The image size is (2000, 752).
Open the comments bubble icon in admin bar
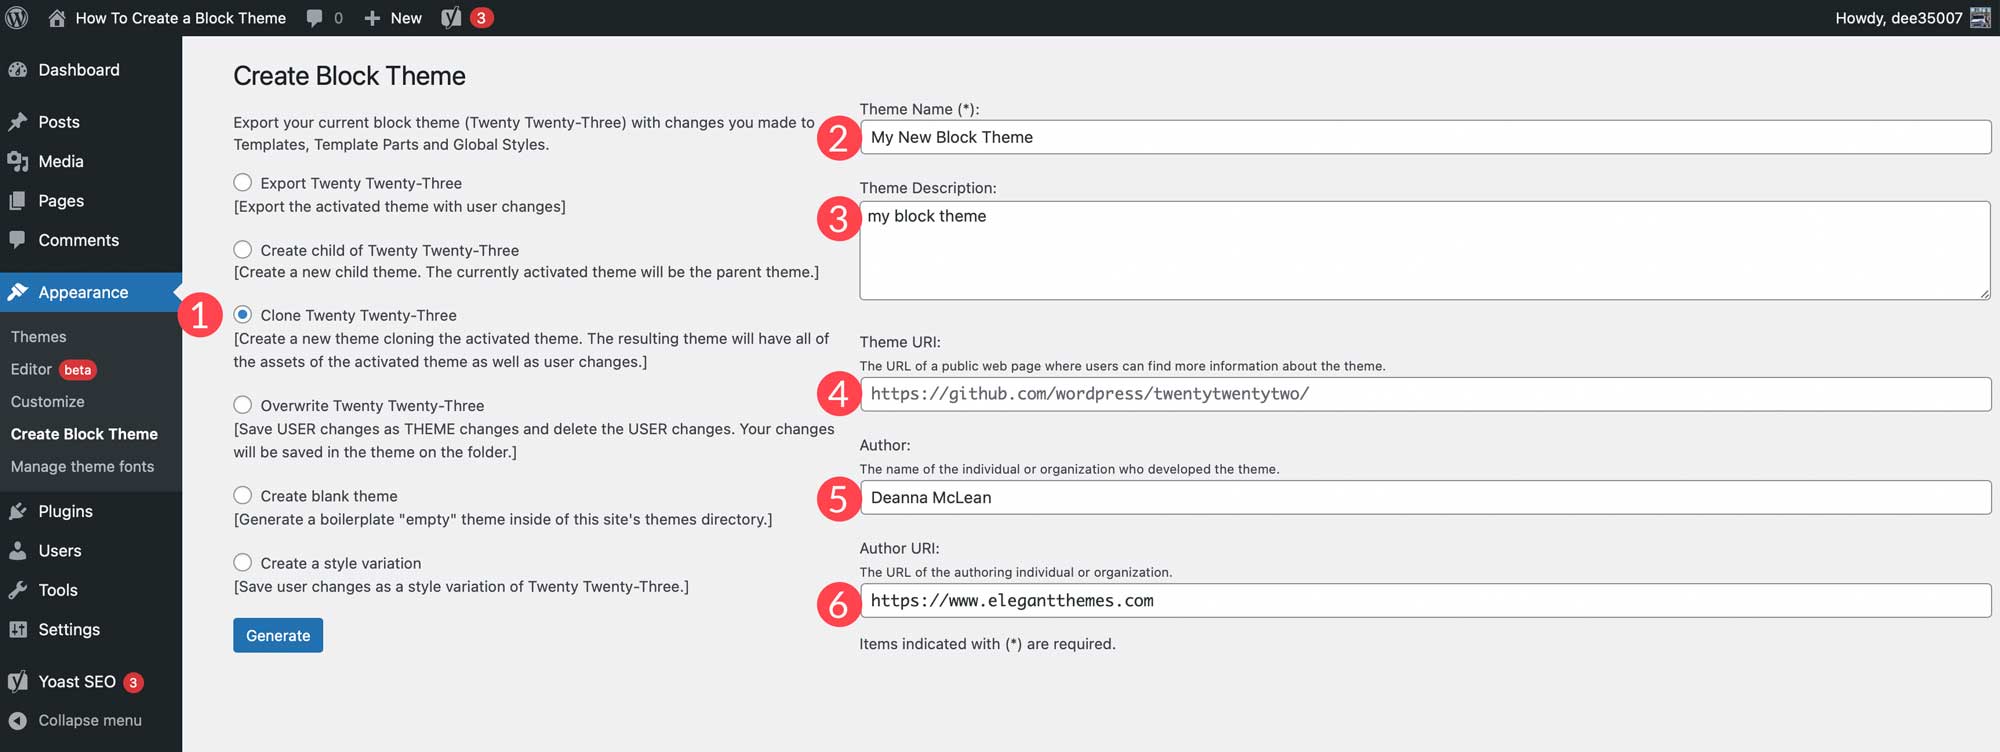tap(315, 18)
